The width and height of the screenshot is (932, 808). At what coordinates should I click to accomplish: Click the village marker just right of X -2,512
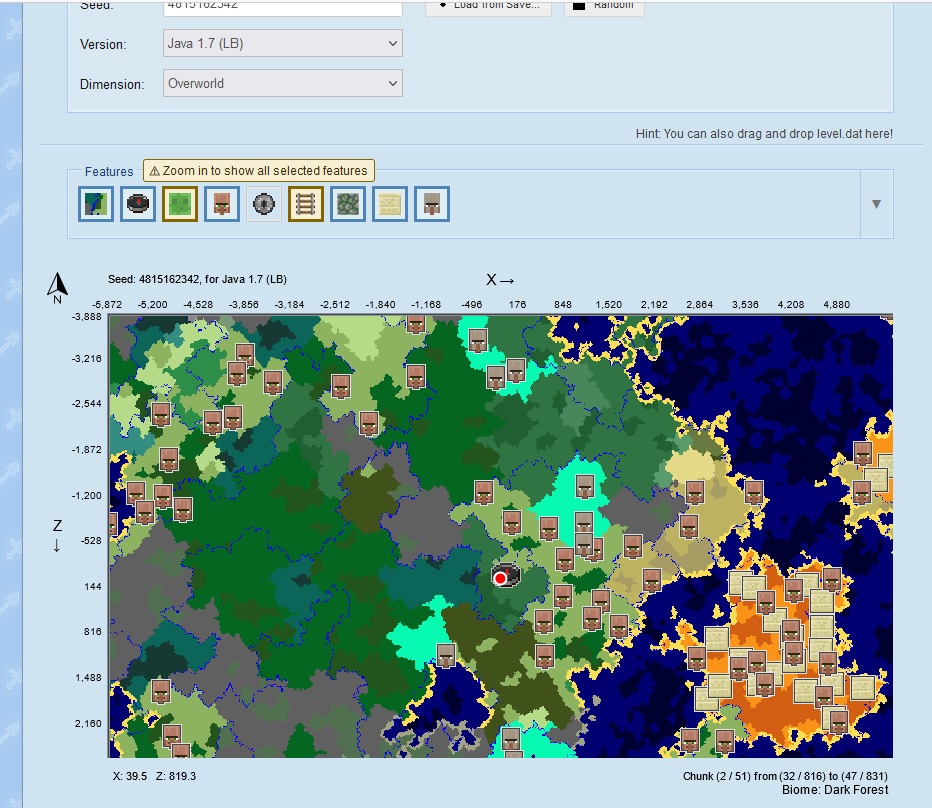tap(340, 386)
